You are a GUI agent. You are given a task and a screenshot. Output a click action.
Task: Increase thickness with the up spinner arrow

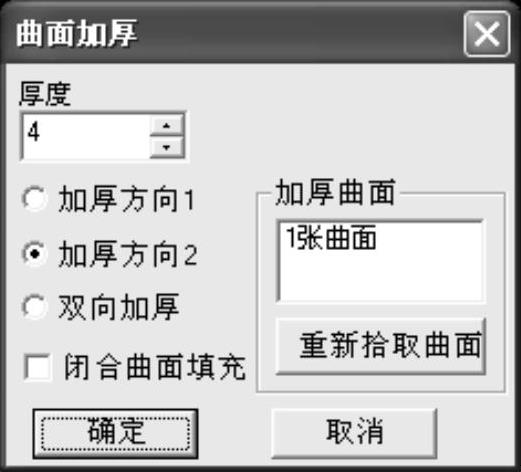[167, 126]
